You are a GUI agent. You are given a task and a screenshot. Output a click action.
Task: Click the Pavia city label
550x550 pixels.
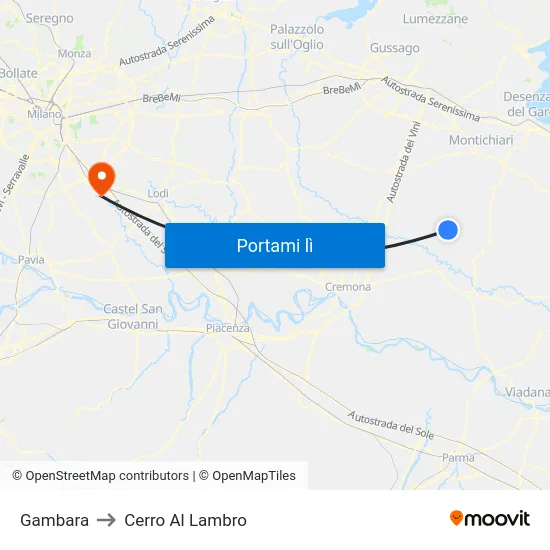(x=31, y=260)
